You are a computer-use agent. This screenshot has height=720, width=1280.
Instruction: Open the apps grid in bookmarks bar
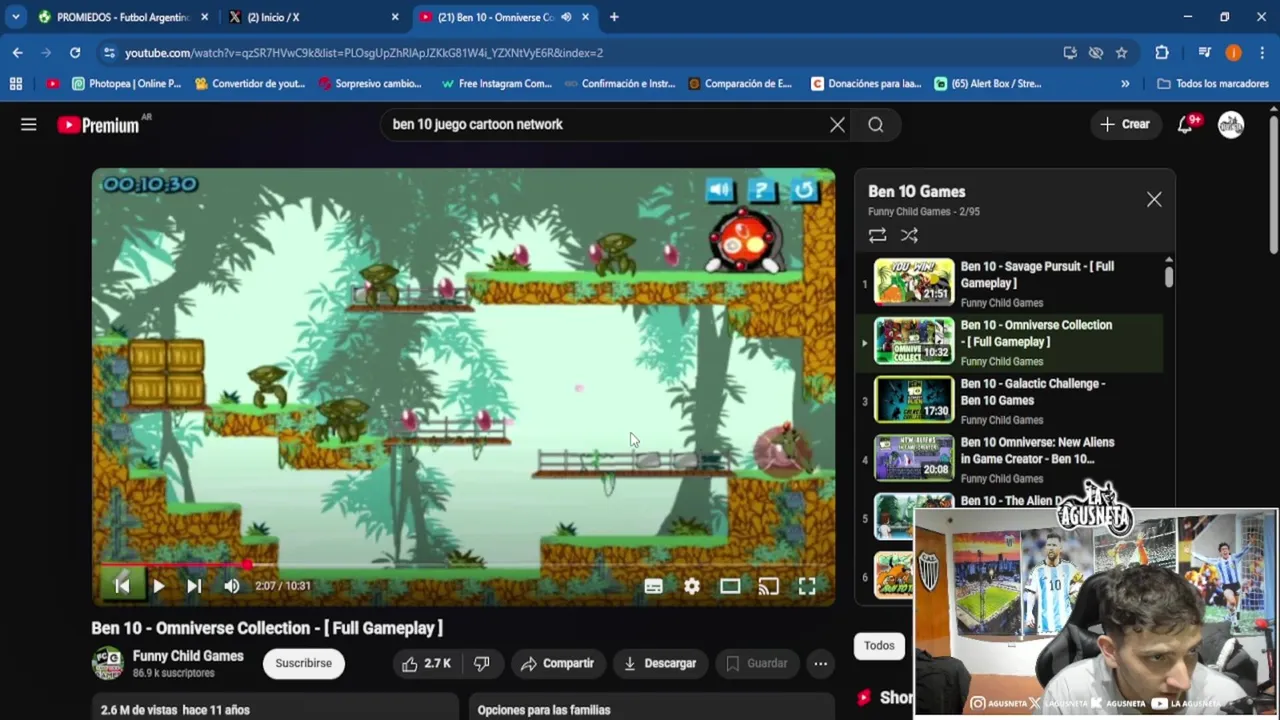pos(16,84)
